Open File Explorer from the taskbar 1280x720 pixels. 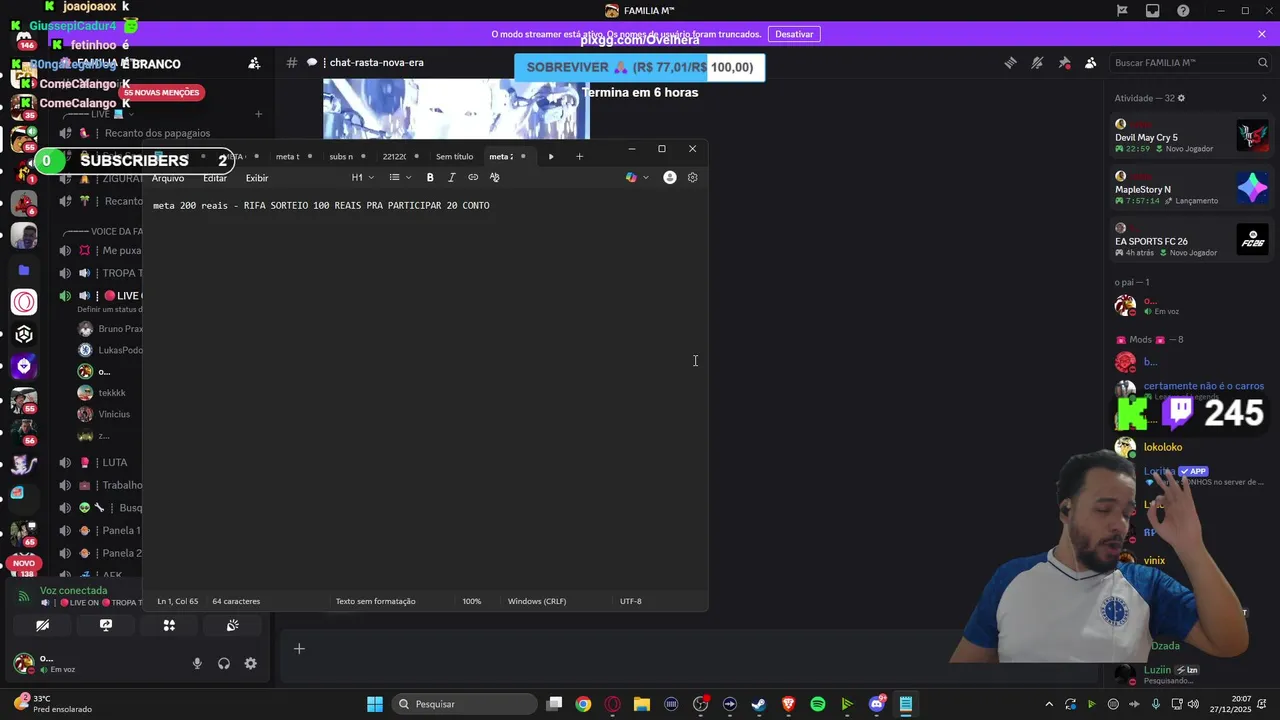(642, 704)
